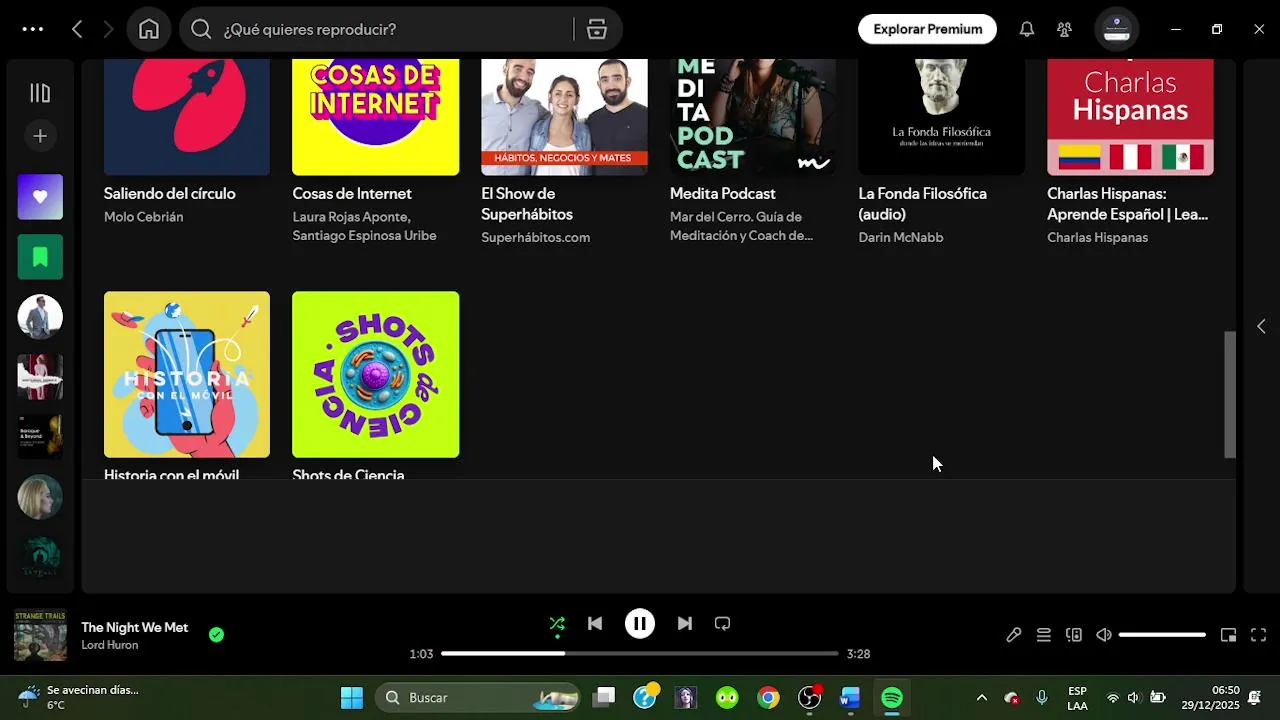Open the weather widget showing 6°C

coord(80,698)
